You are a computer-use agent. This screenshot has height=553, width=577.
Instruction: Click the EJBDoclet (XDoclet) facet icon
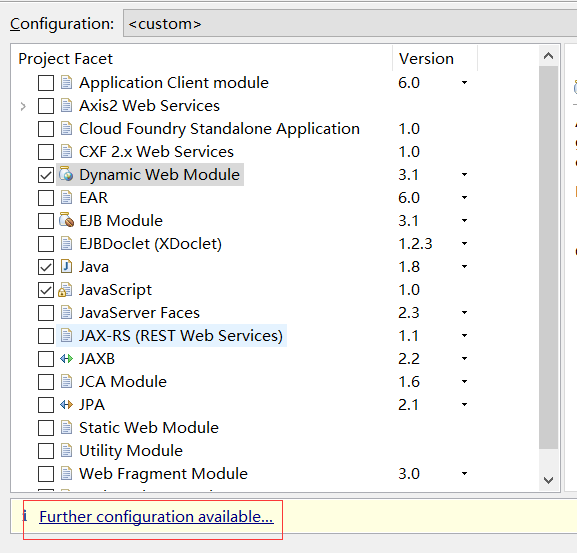(66, 244)
